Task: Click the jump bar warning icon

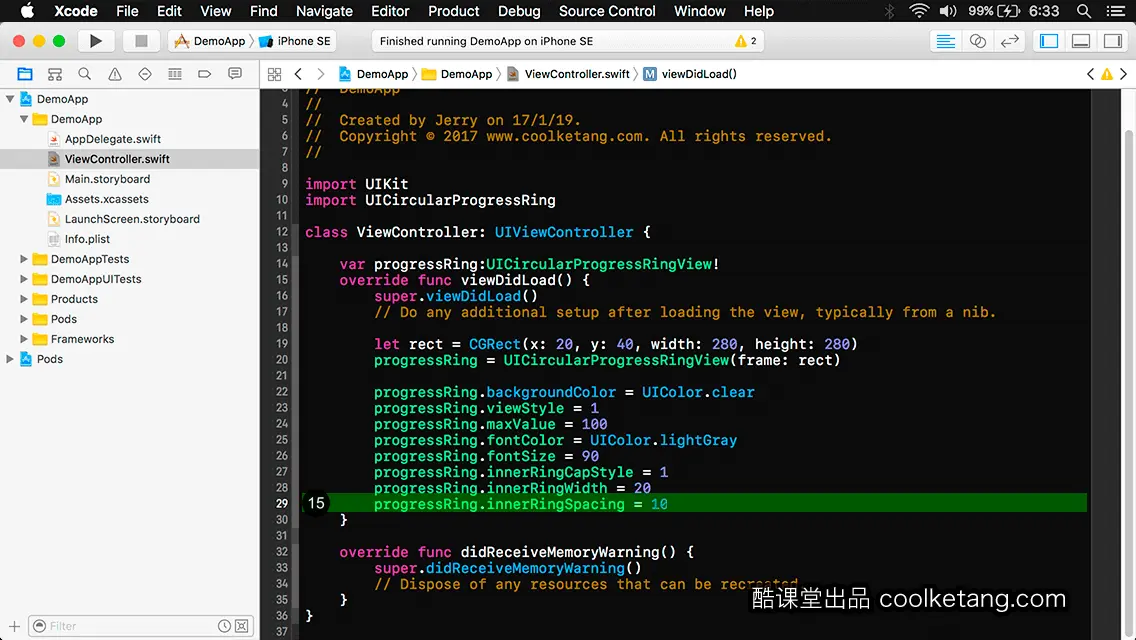Action: 1107,74
